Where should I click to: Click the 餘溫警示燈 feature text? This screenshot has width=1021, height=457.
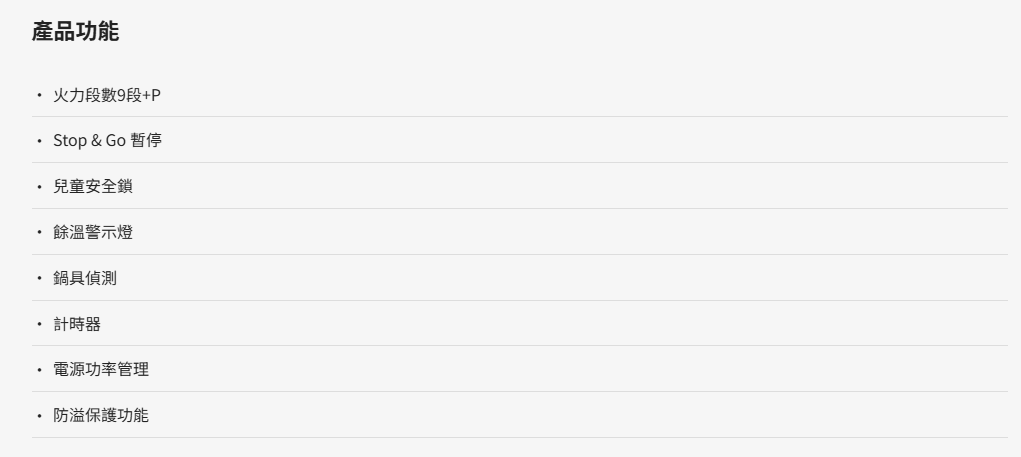93,232
